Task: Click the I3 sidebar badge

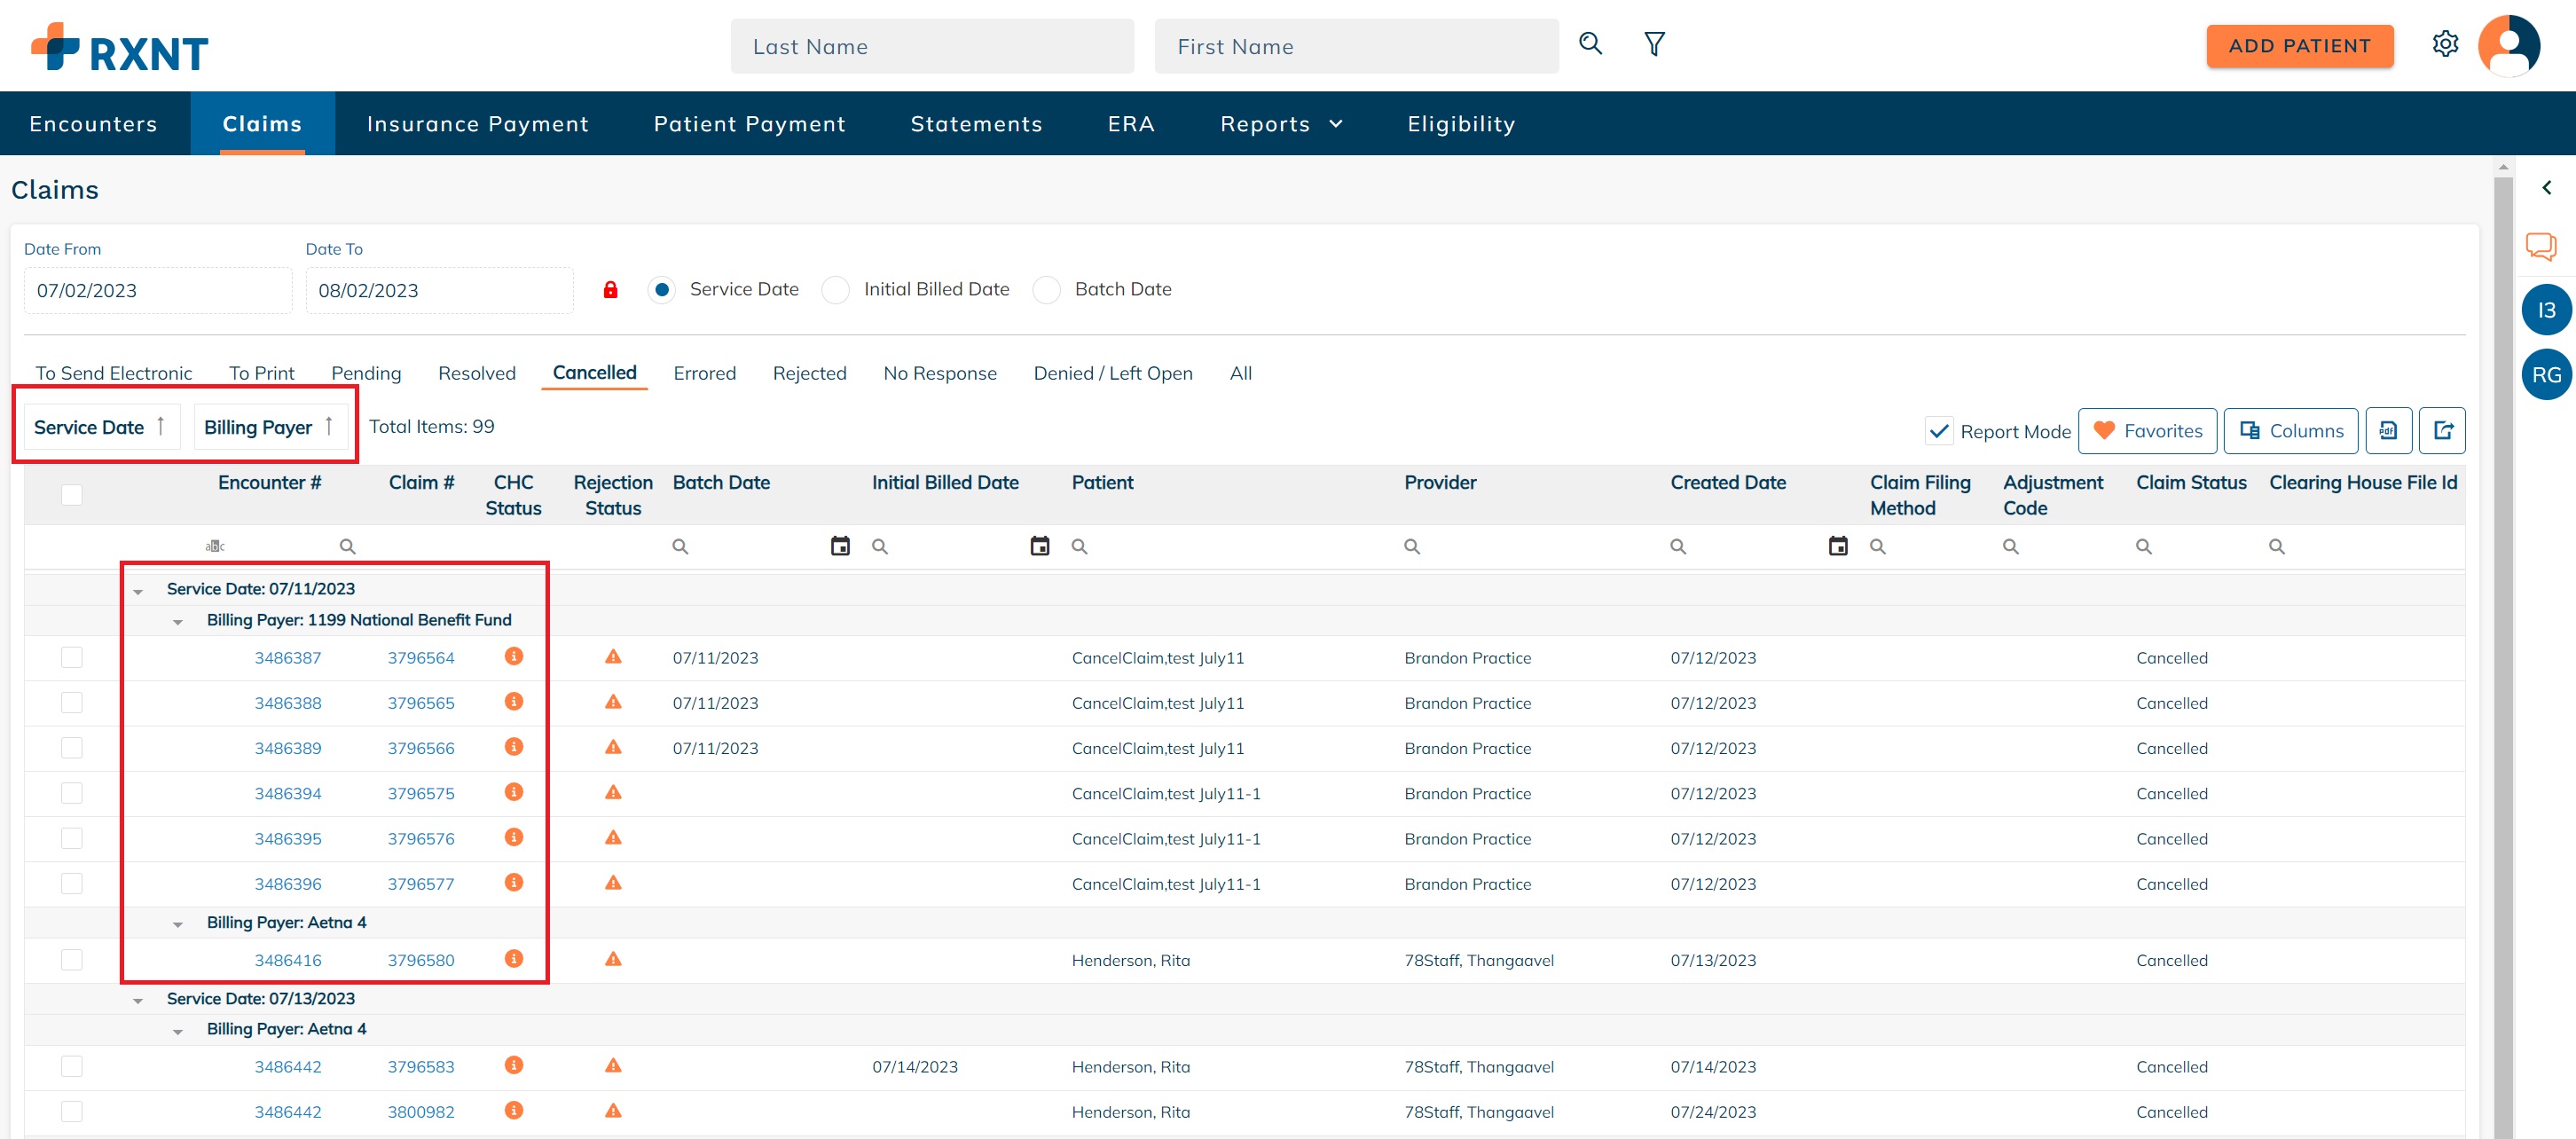Action: (x=2546, y=310)
